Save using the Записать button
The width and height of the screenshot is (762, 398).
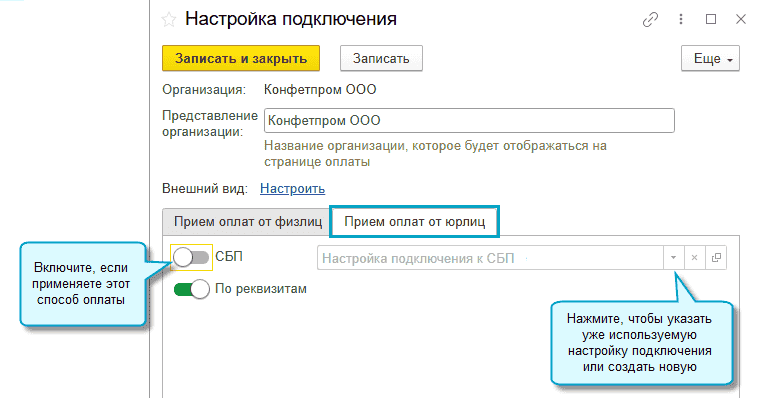click(381, 58)
